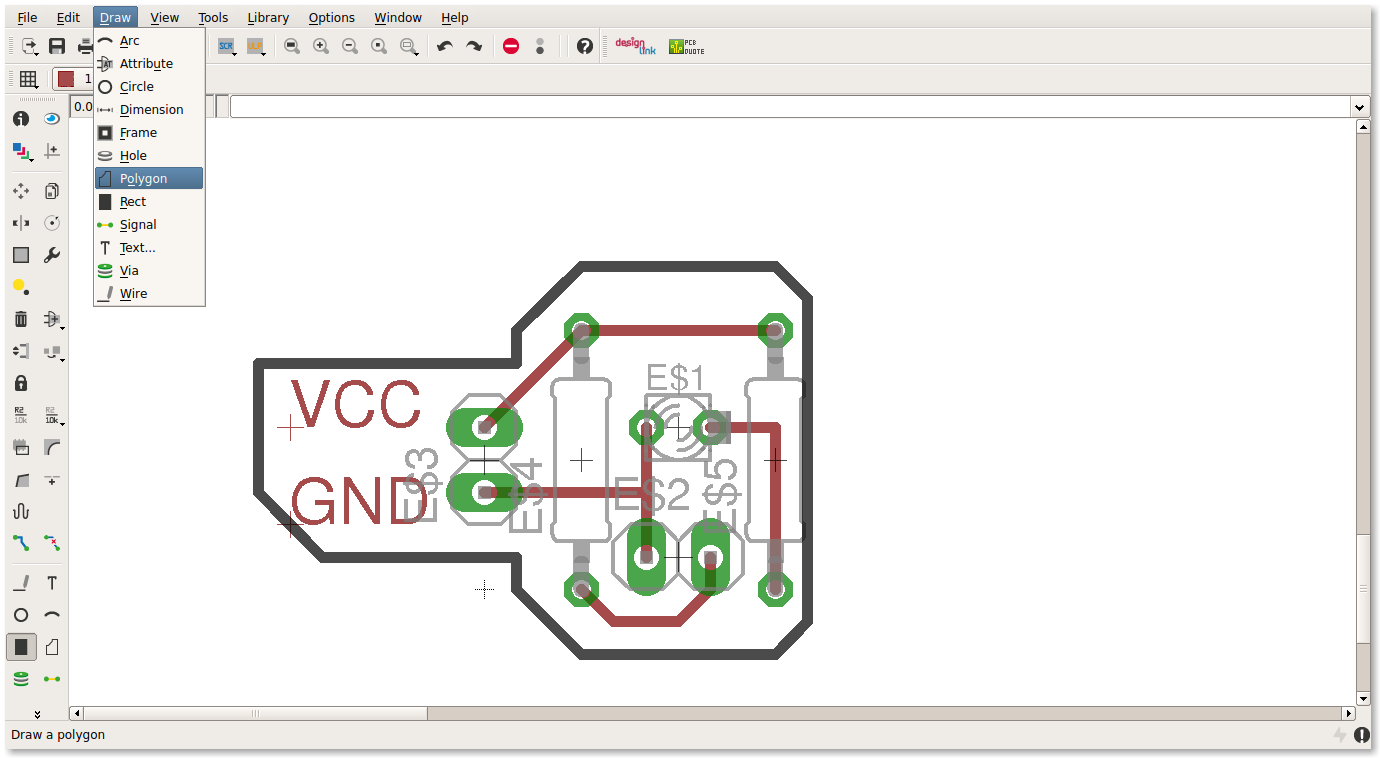Activate the Group selection tool
Image resolution: width=1380 pixels, height=758 pixels.
(x=21, y=255)
